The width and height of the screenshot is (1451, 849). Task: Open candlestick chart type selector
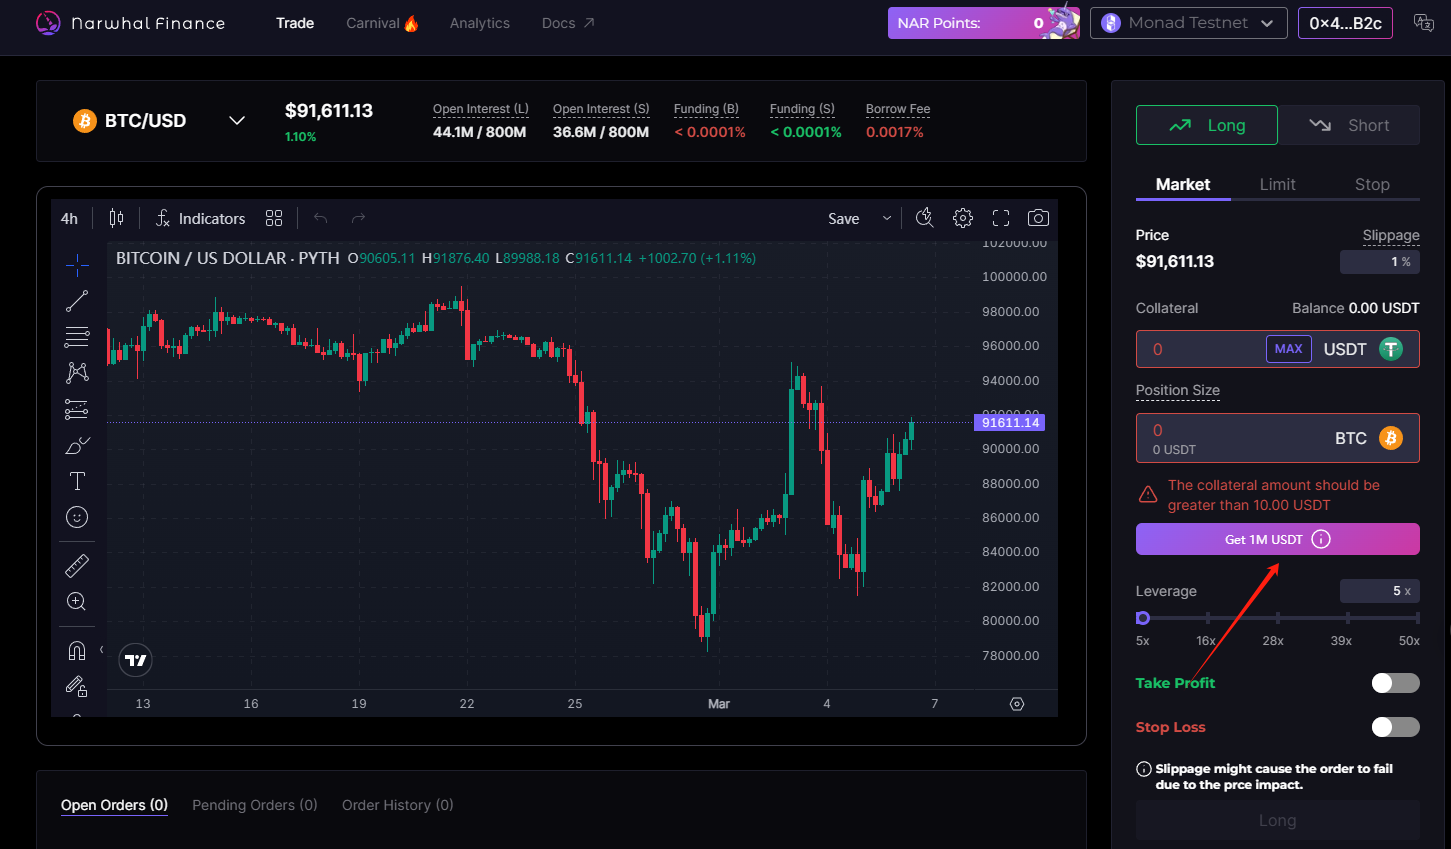(117, 218)
